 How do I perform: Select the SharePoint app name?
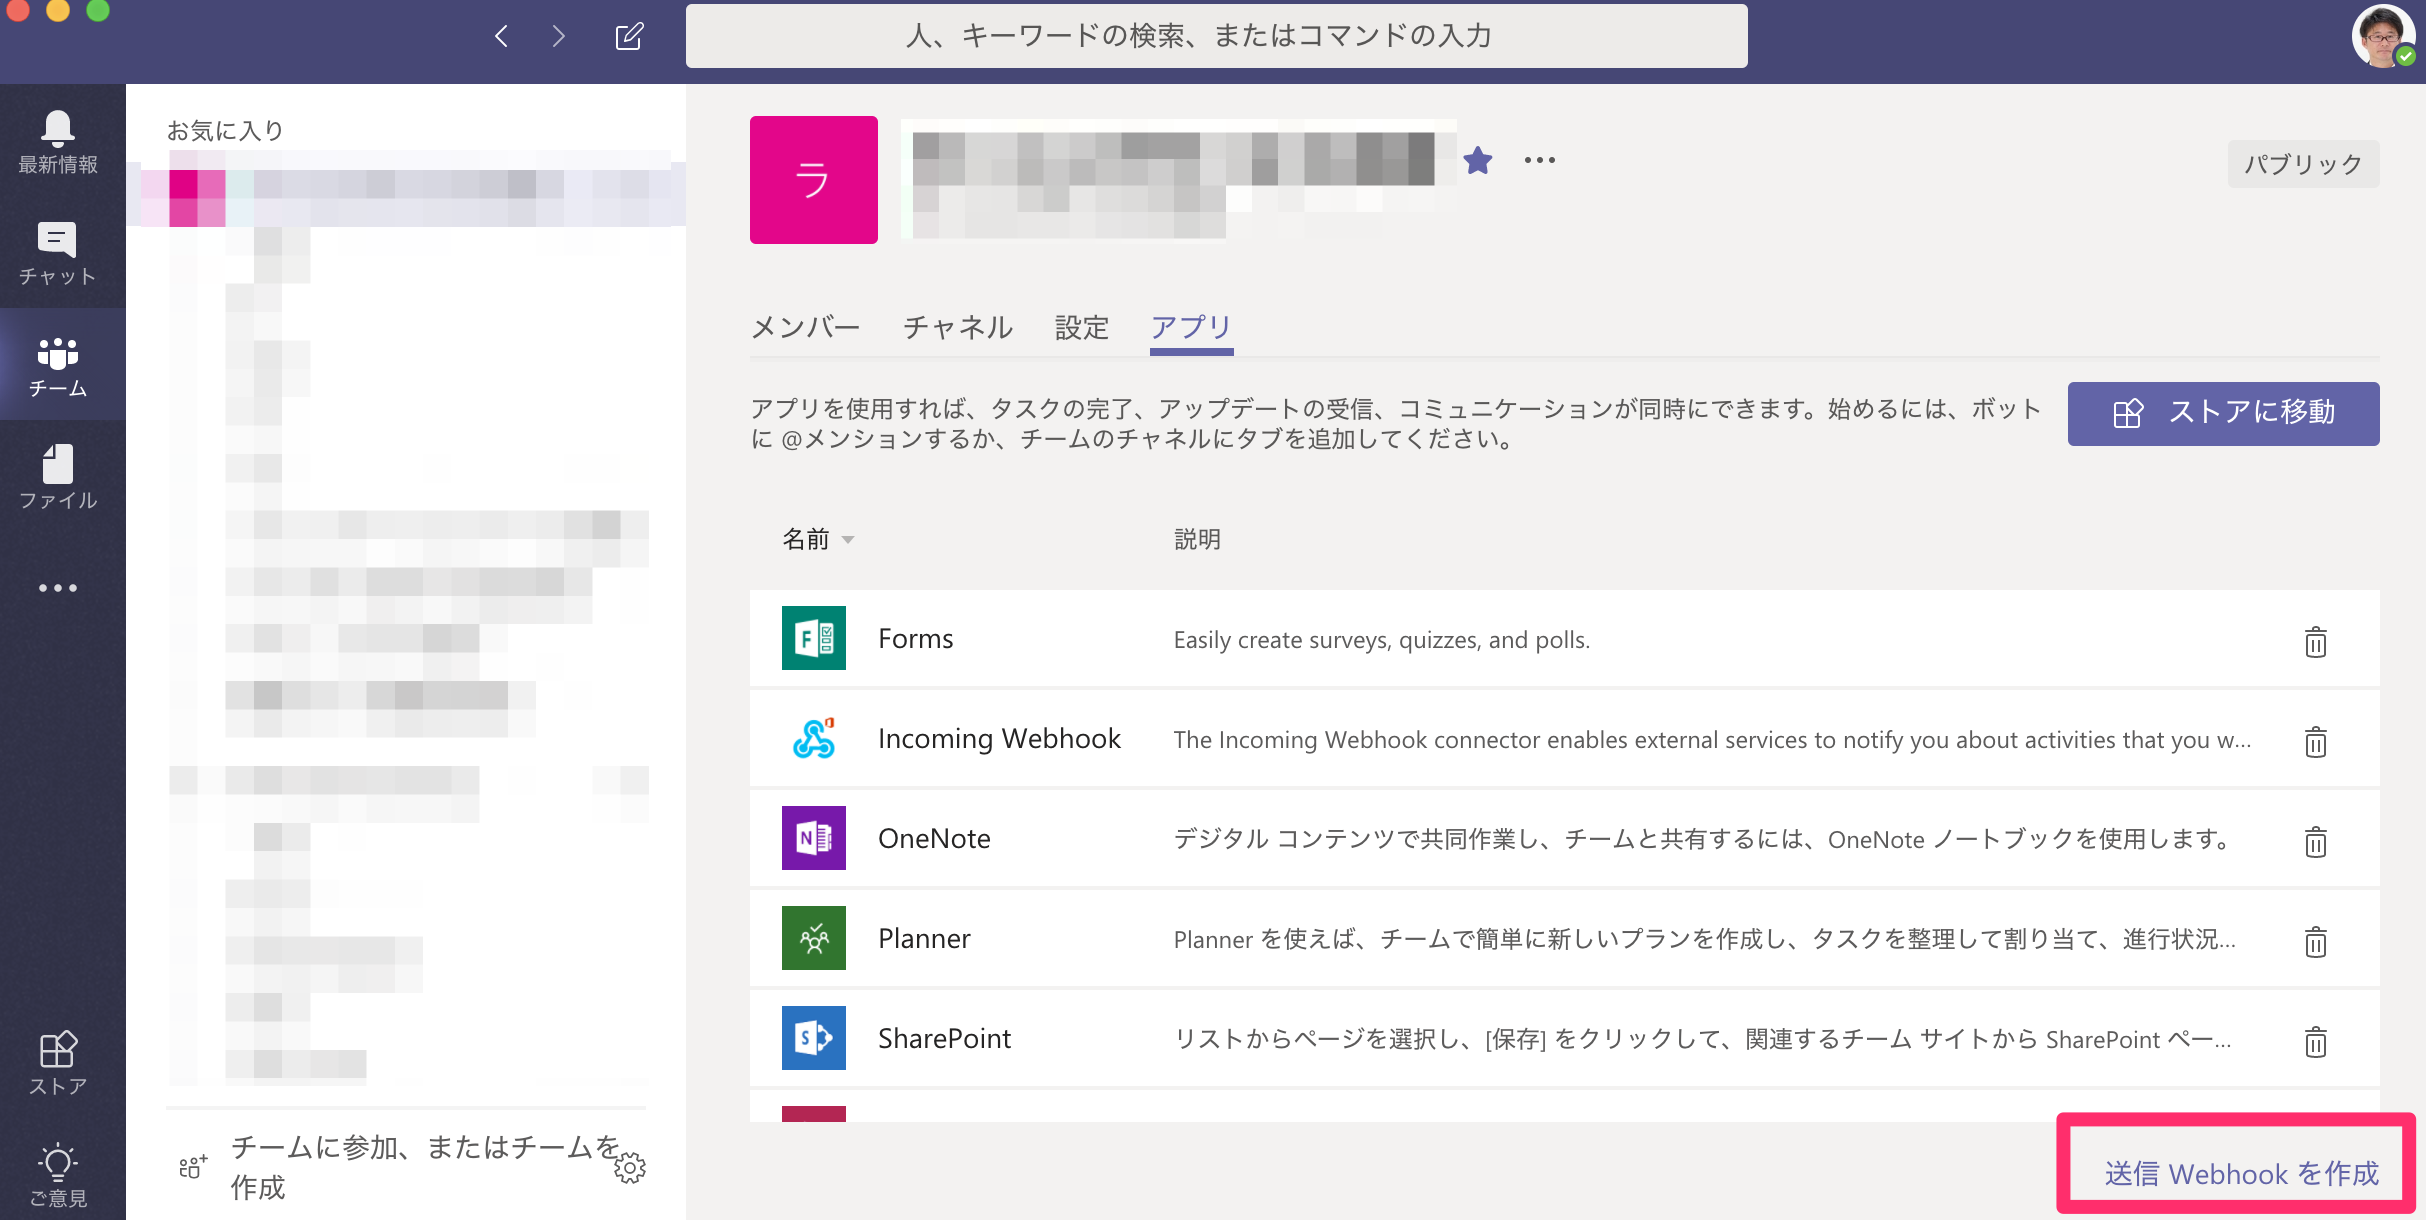point(944,1038)
